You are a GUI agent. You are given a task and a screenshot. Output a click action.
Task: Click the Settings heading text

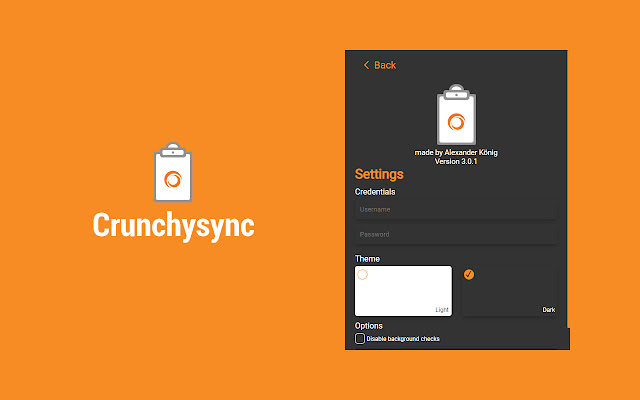tap(379, 174)
